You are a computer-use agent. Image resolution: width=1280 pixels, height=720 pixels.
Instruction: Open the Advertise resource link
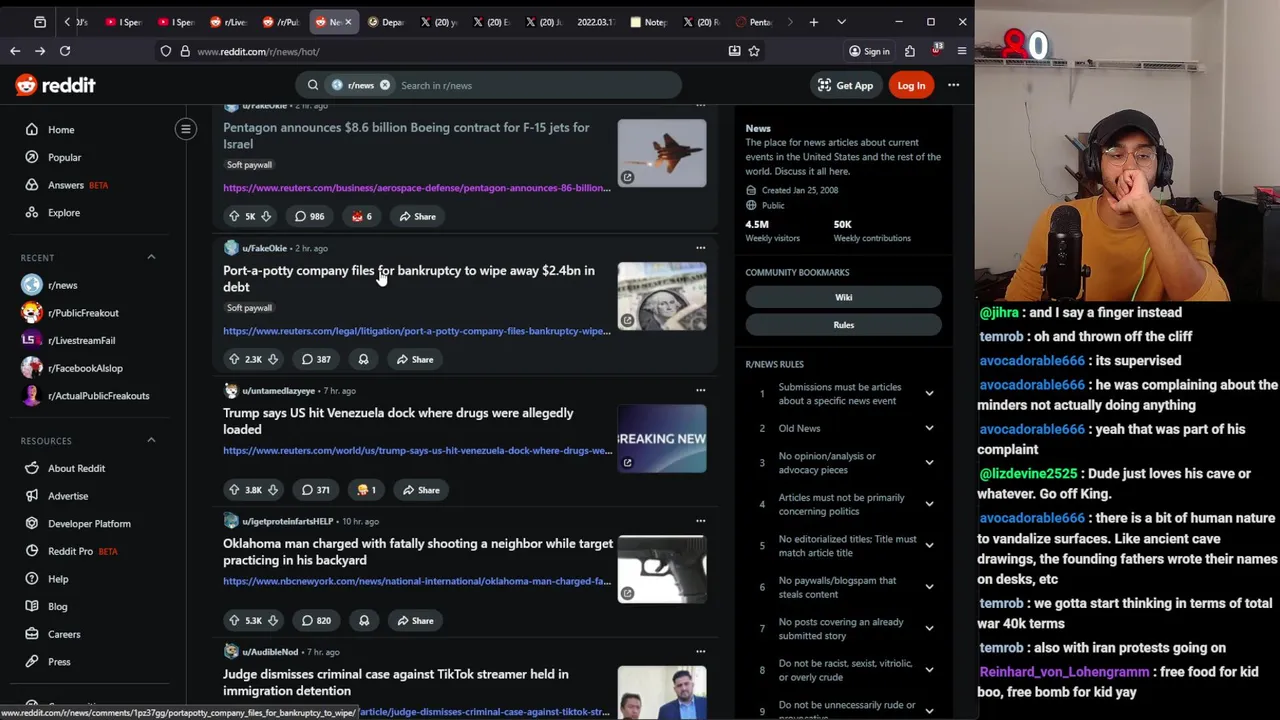point(68,496)
